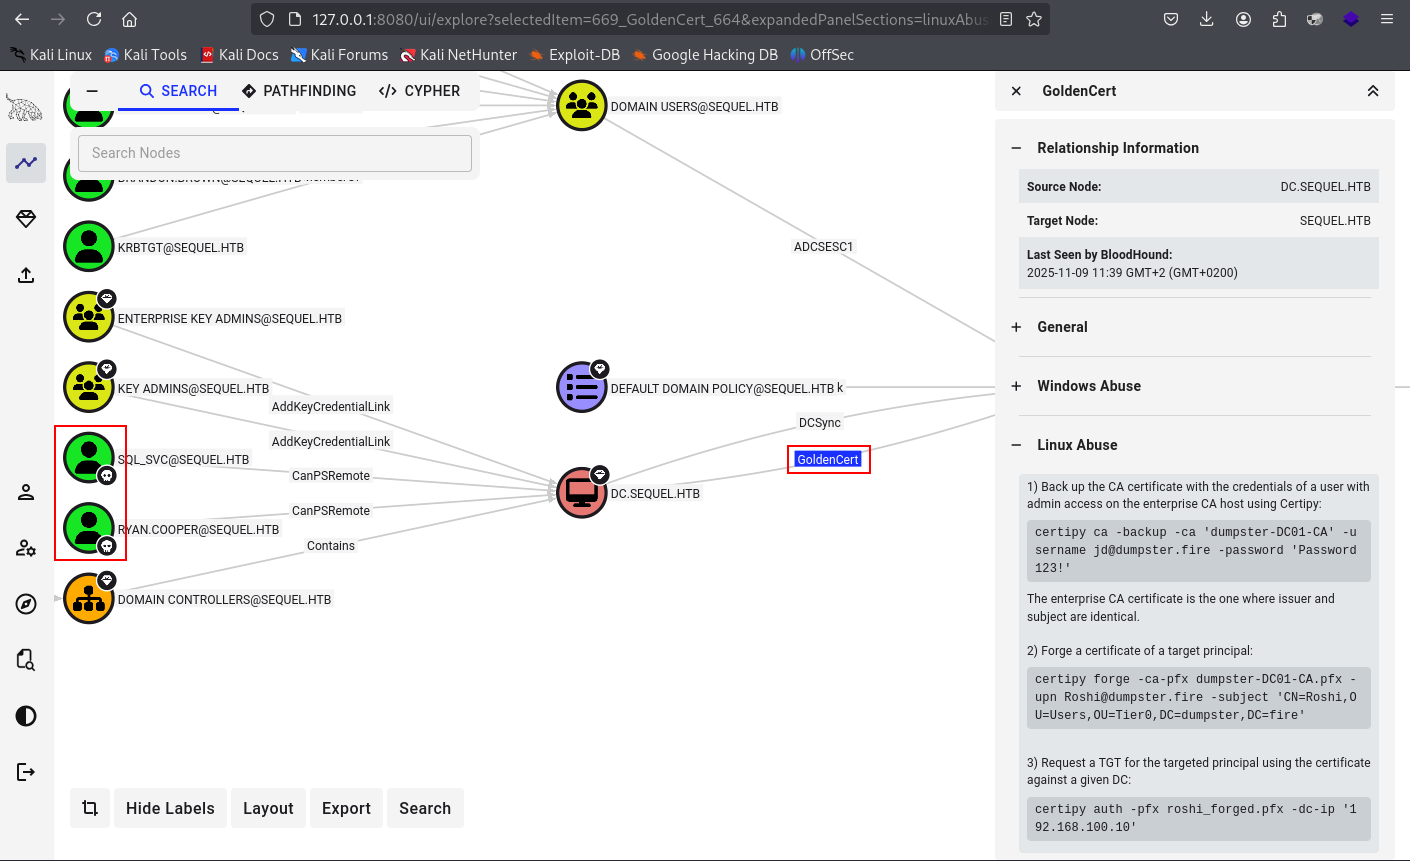Select the DOMAIN CONTROLLERS OU node
This screenshot has height=861, width=1410.
89,598
